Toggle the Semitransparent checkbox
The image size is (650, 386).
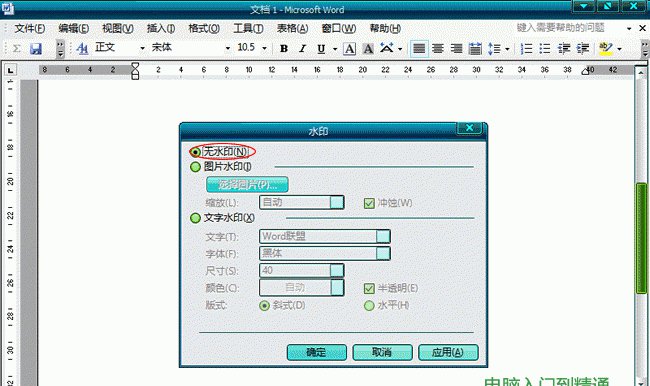coord(369,289)
